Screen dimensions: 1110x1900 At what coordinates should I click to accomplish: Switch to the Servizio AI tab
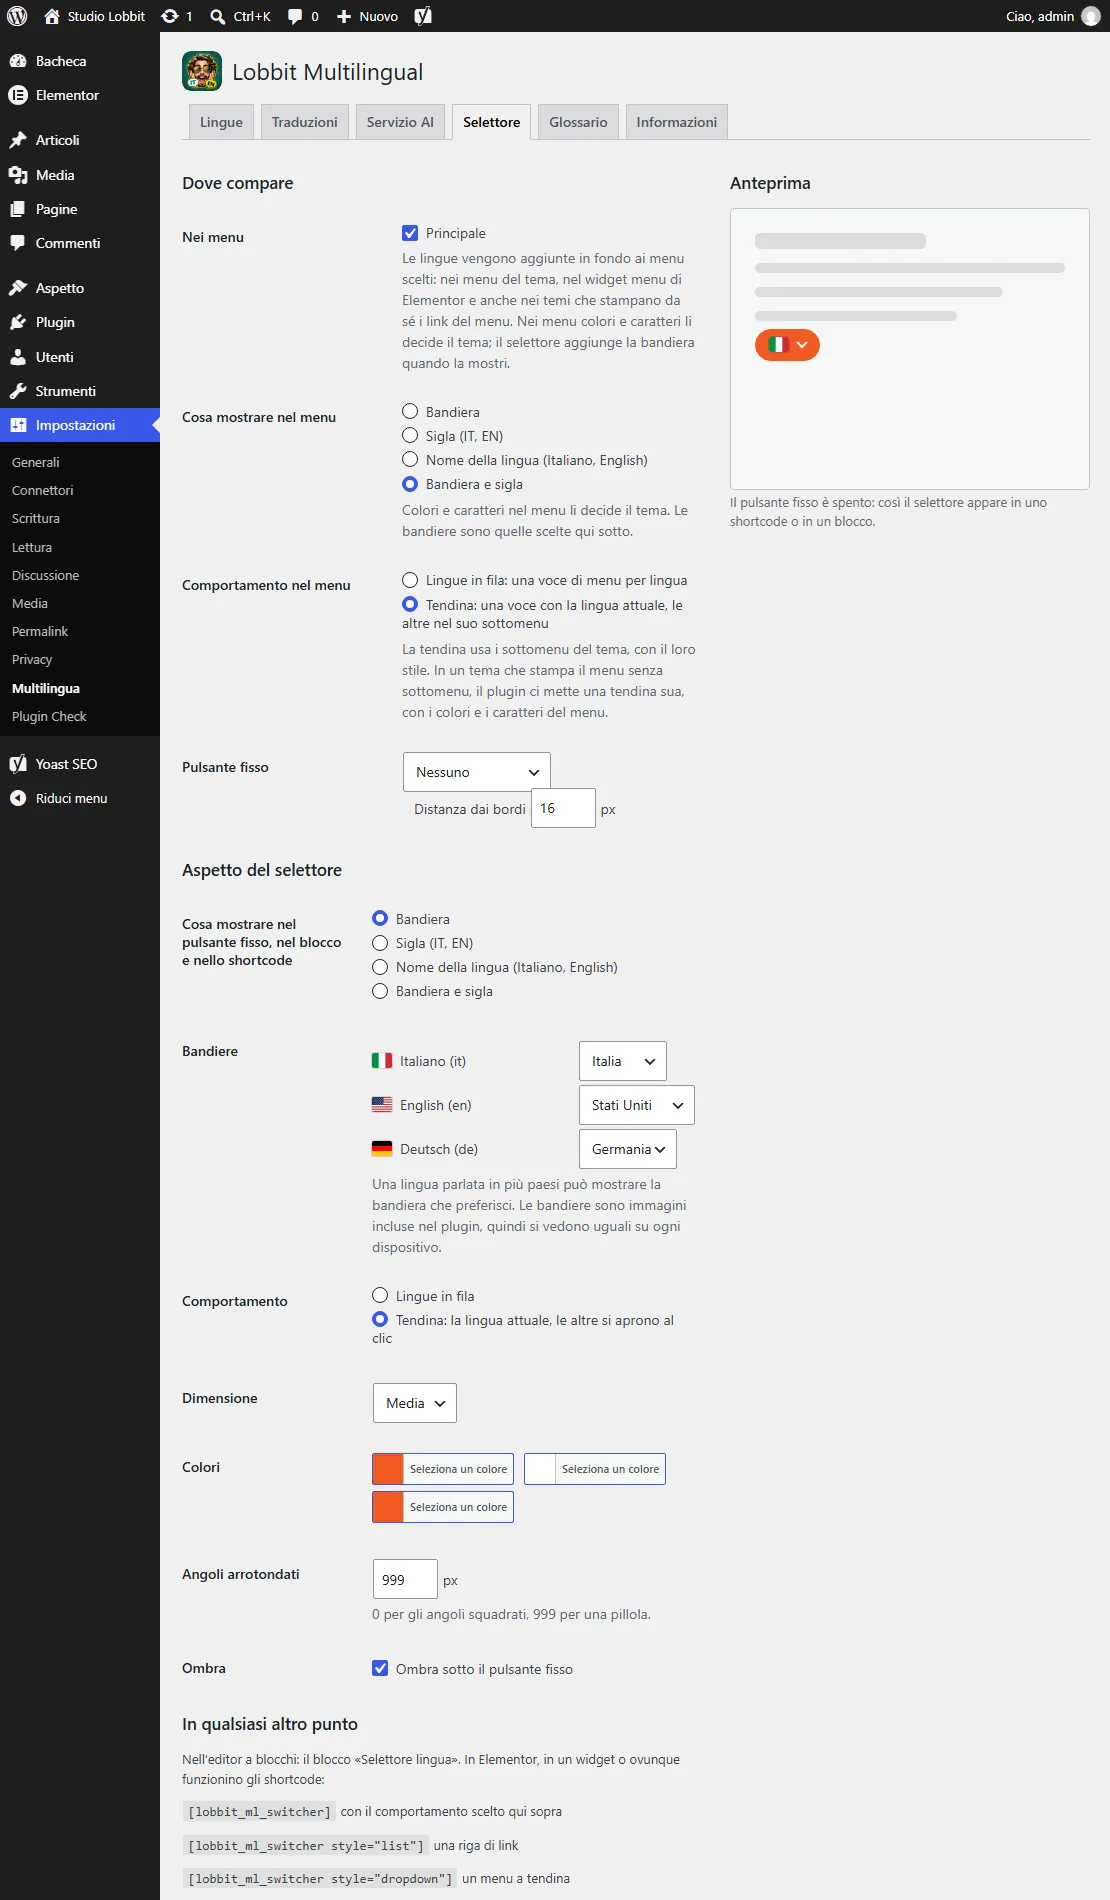(400, 122)
